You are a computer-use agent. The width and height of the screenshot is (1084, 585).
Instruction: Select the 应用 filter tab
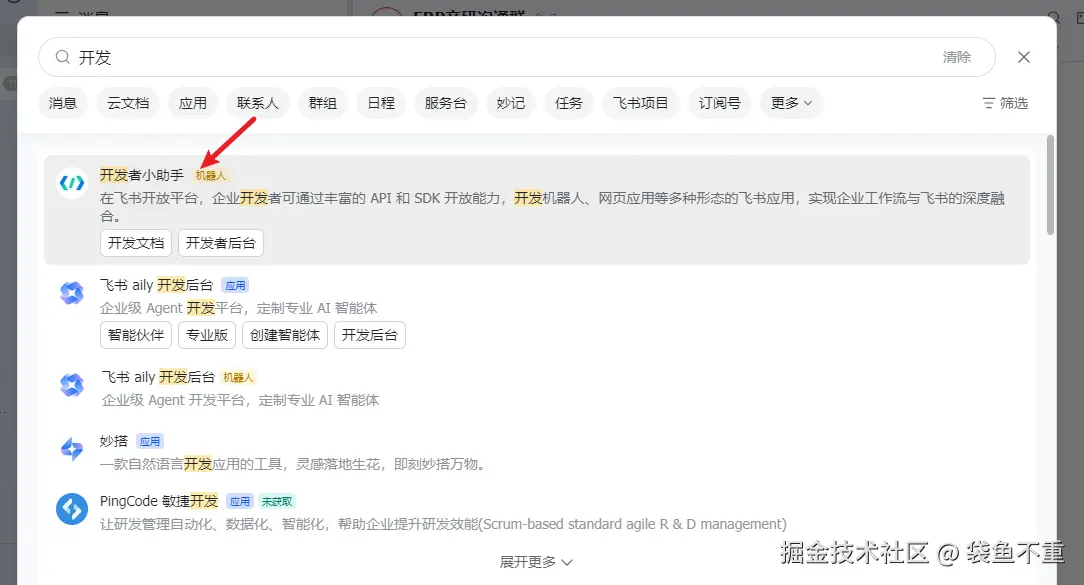click(193, 103)
